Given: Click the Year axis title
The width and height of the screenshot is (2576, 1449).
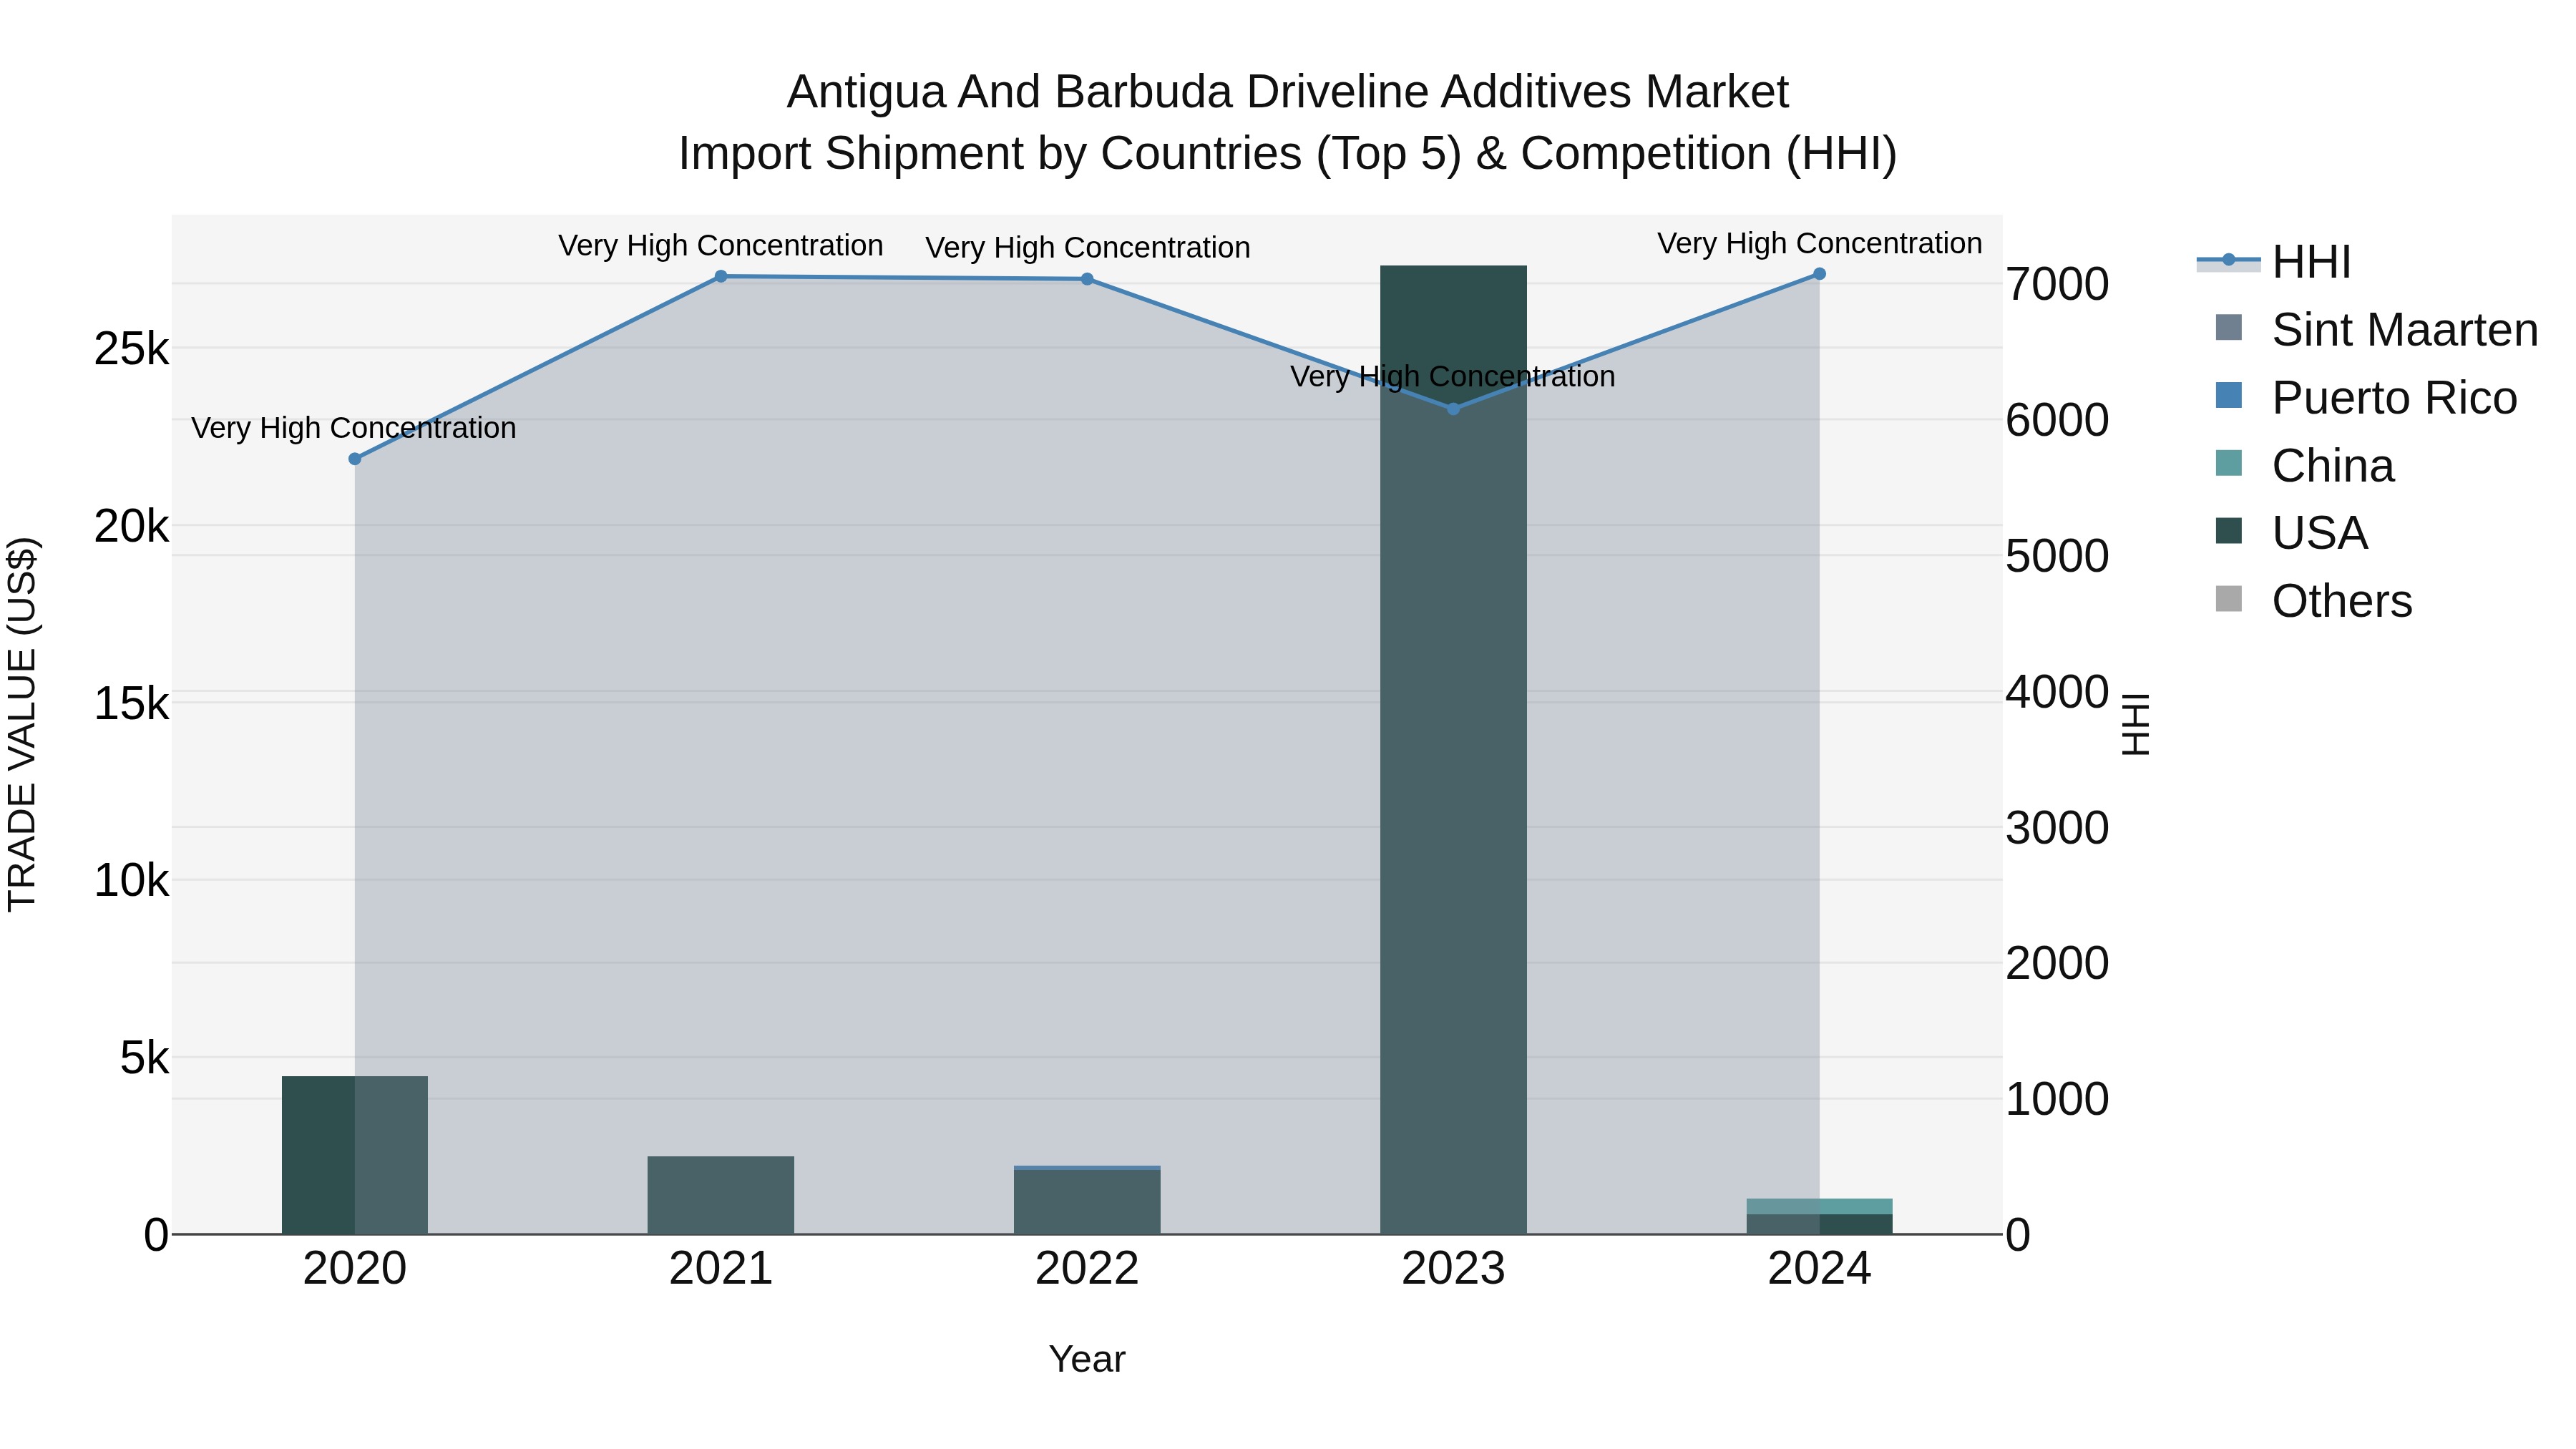Looking at the screenshot, I should click(x=1087, y=1359).
